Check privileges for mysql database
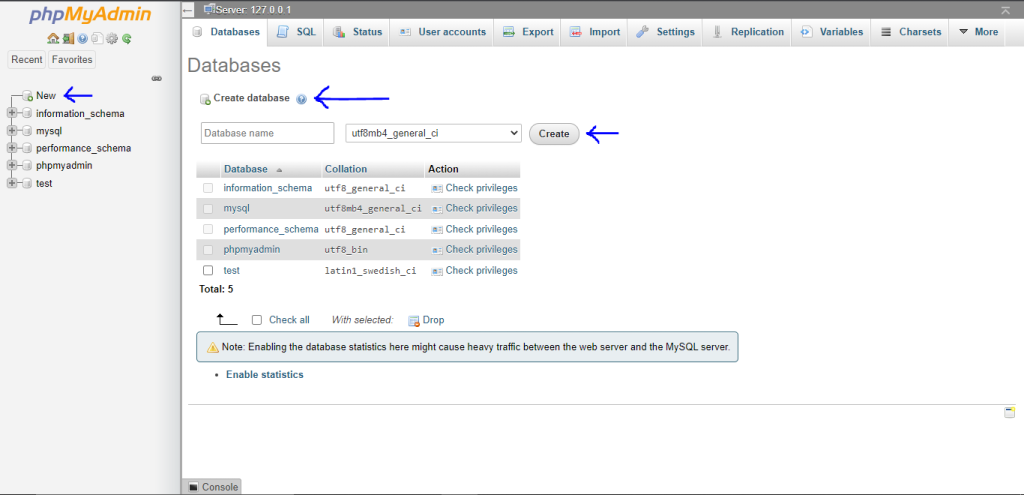 point(474,208)
